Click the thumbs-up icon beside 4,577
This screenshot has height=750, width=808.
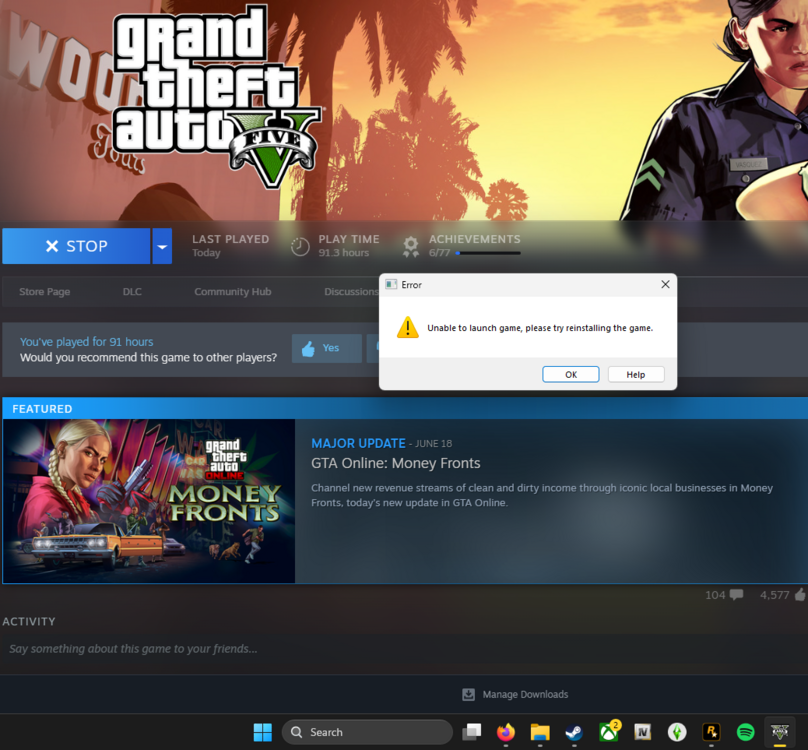800,594
